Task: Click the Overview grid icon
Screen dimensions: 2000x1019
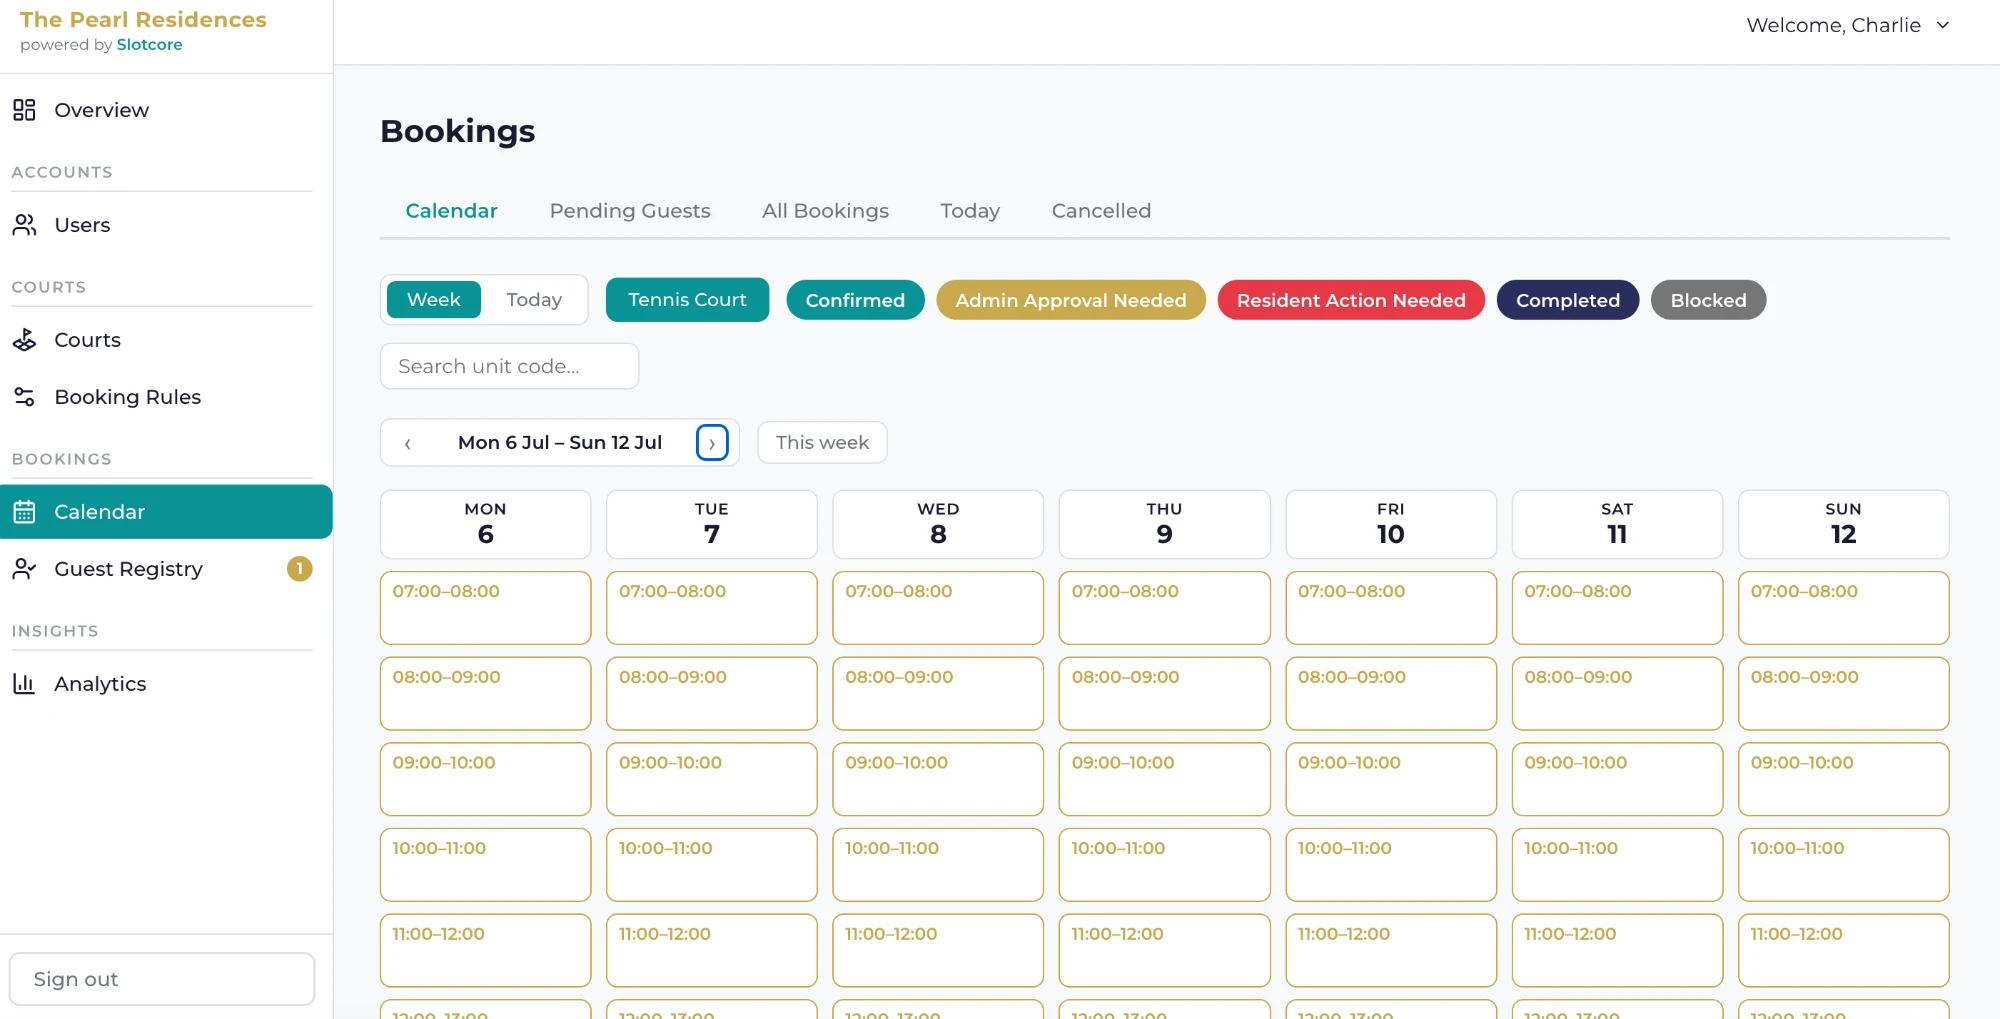Action: pyautogui.click(x=24, y=110)
